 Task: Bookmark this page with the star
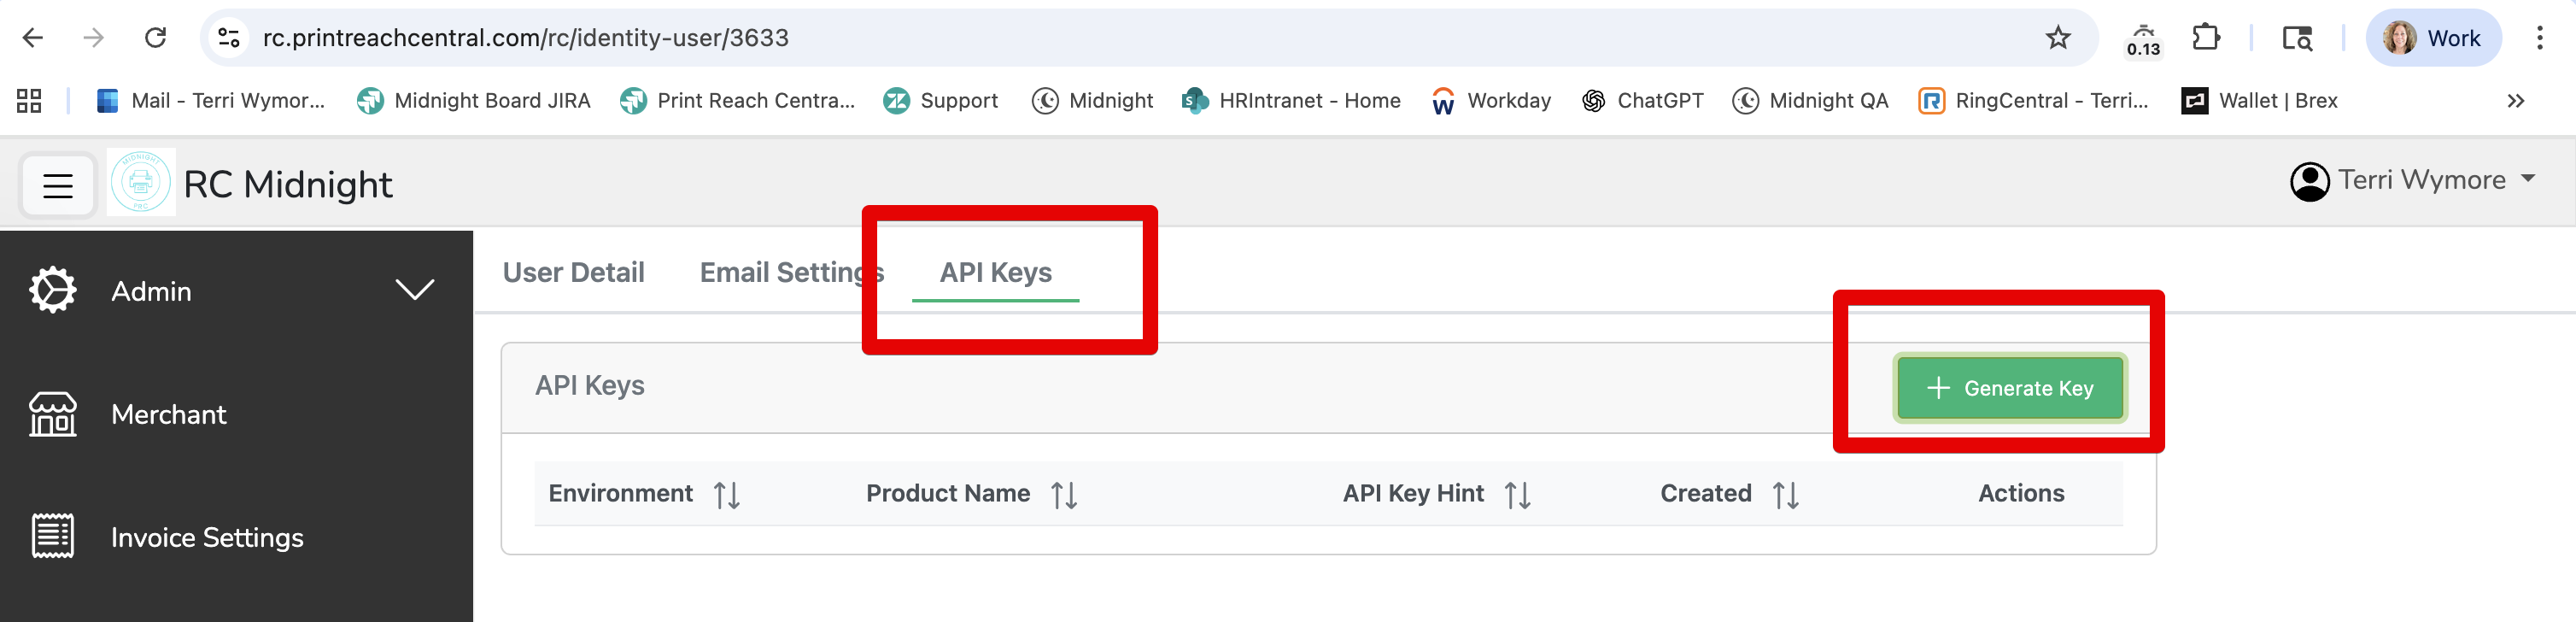(x=2057, y=38)
